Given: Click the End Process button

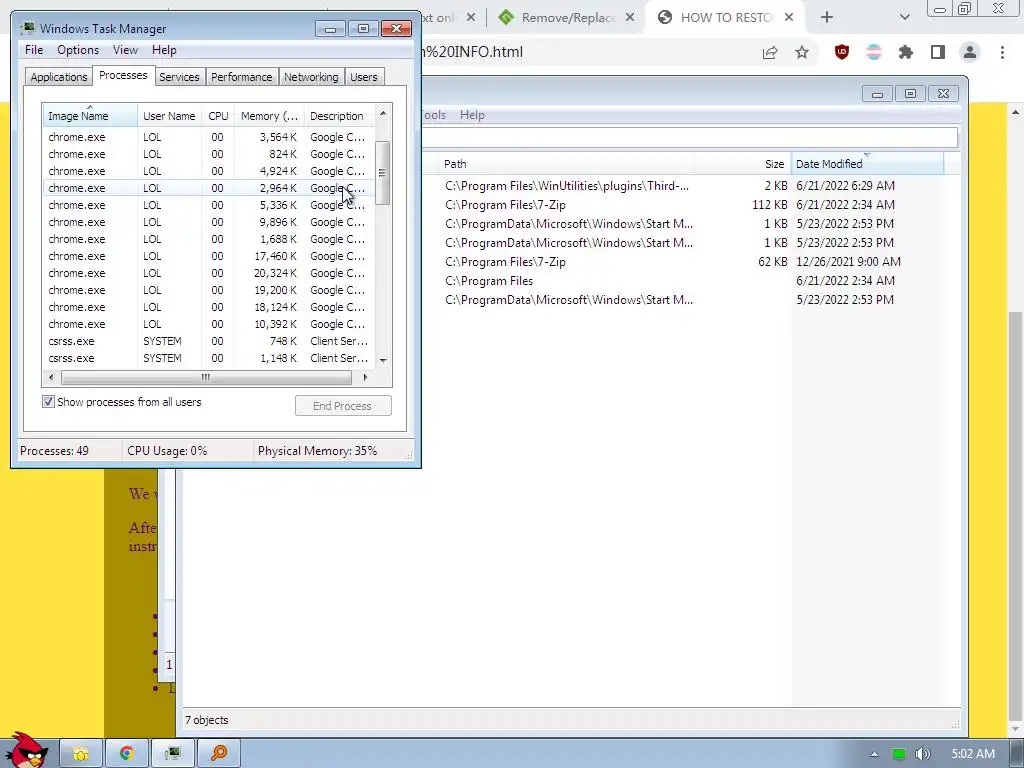Looking at the screenshot, I should (x=343, y=406).
